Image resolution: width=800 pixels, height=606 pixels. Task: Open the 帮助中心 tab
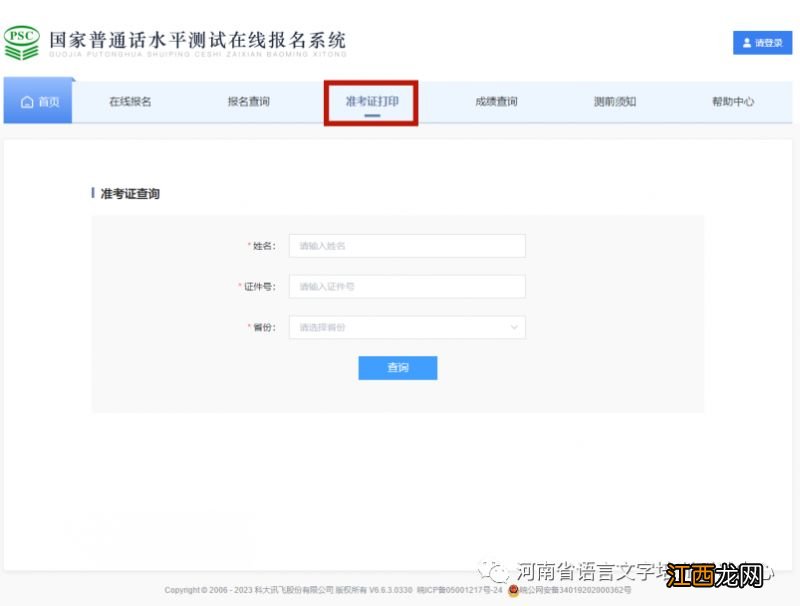click(734, 101)
